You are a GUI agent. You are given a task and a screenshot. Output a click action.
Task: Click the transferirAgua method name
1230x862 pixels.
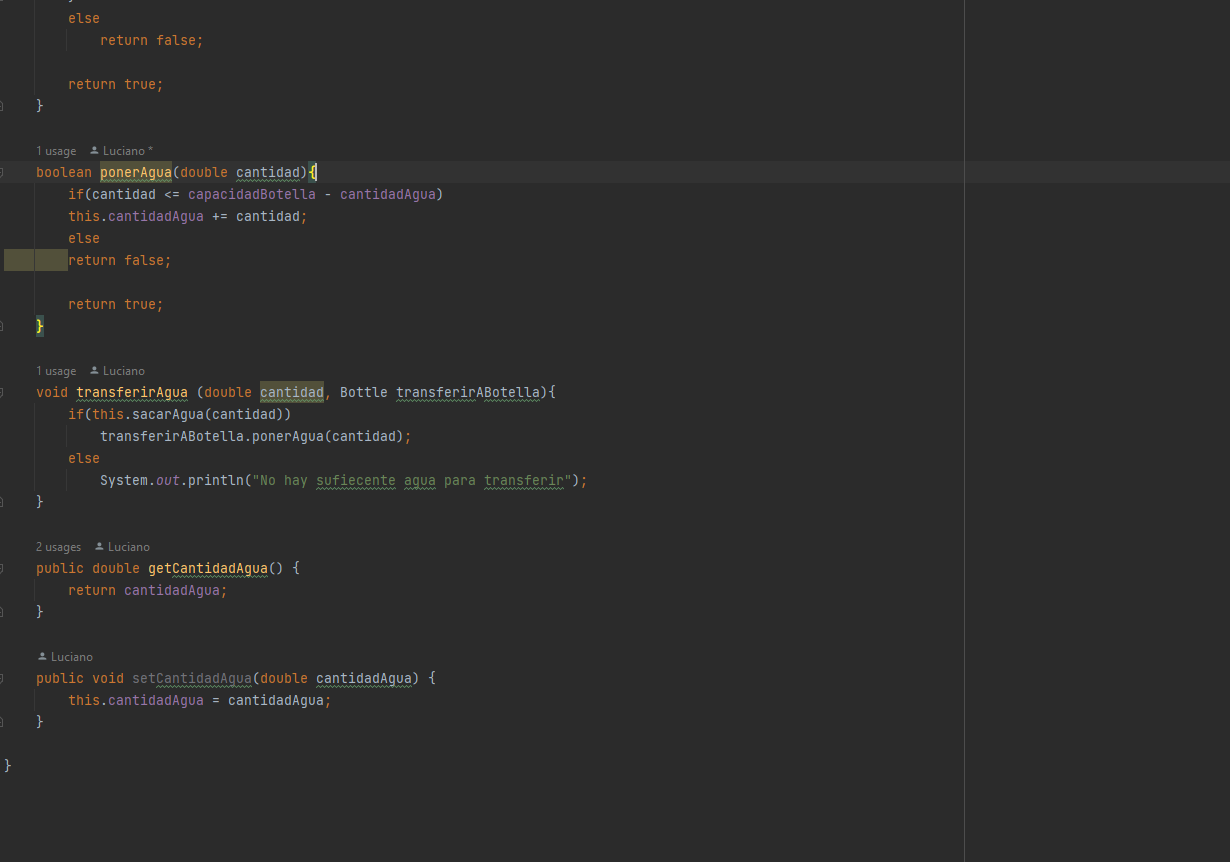(x=132, y=392)
